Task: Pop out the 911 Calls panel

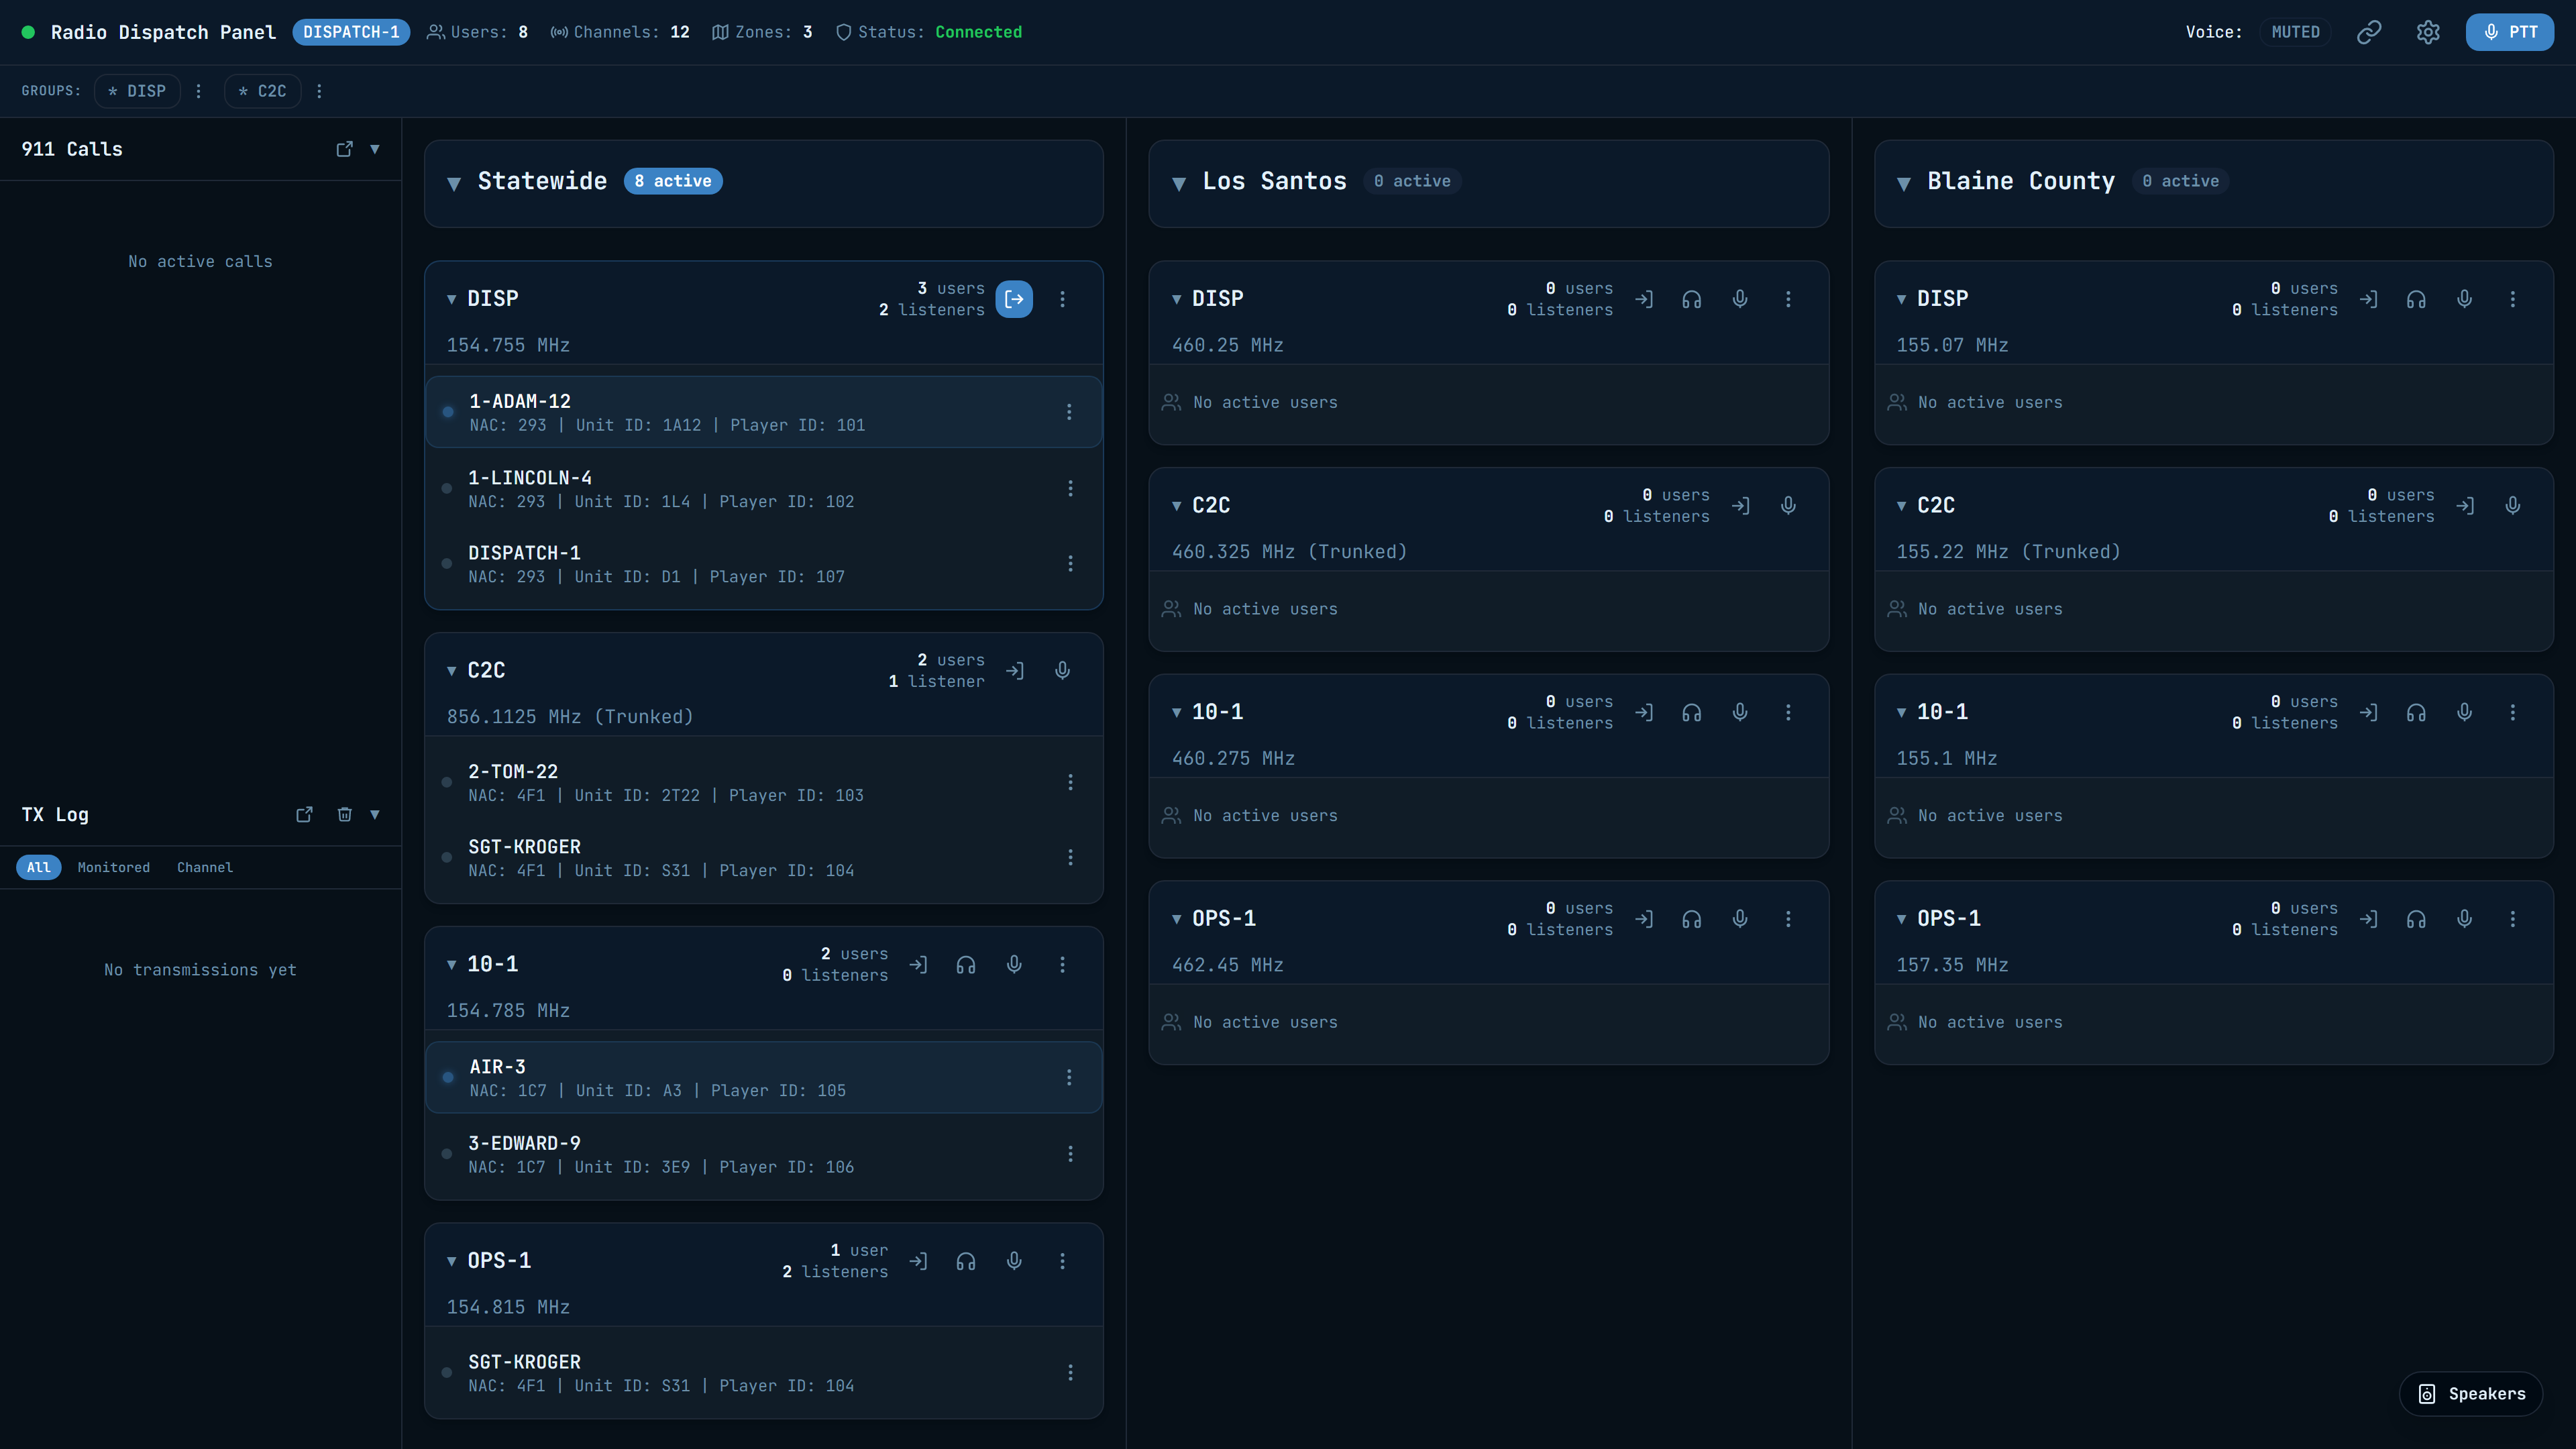Action: pos(345,149)
